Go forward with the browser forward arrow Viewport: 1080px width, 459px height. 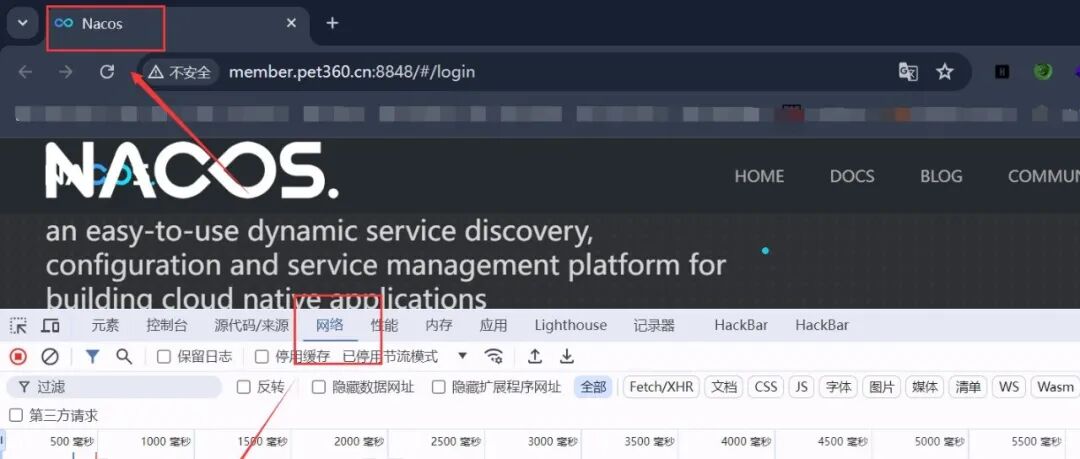click(66, 72)
